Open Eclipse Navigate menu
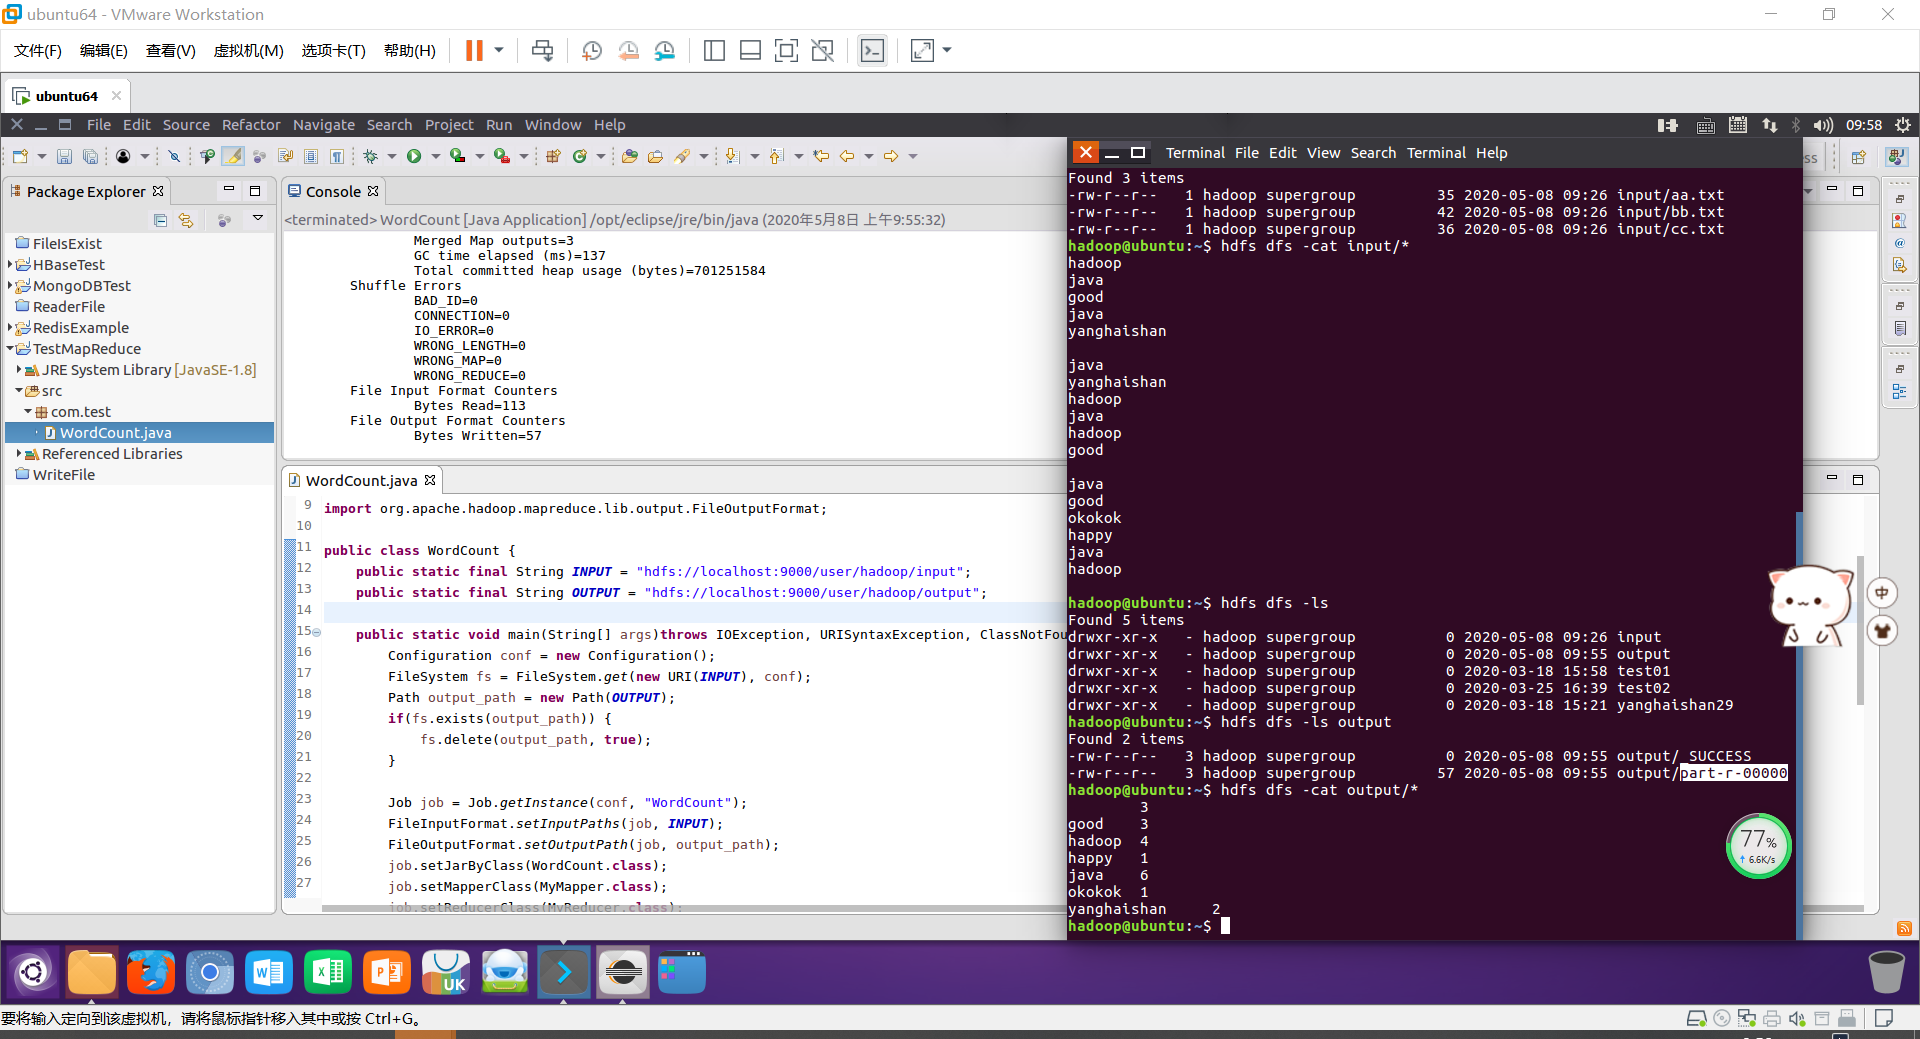The height and width of the screenshot is (1039, 1920). 323,125
